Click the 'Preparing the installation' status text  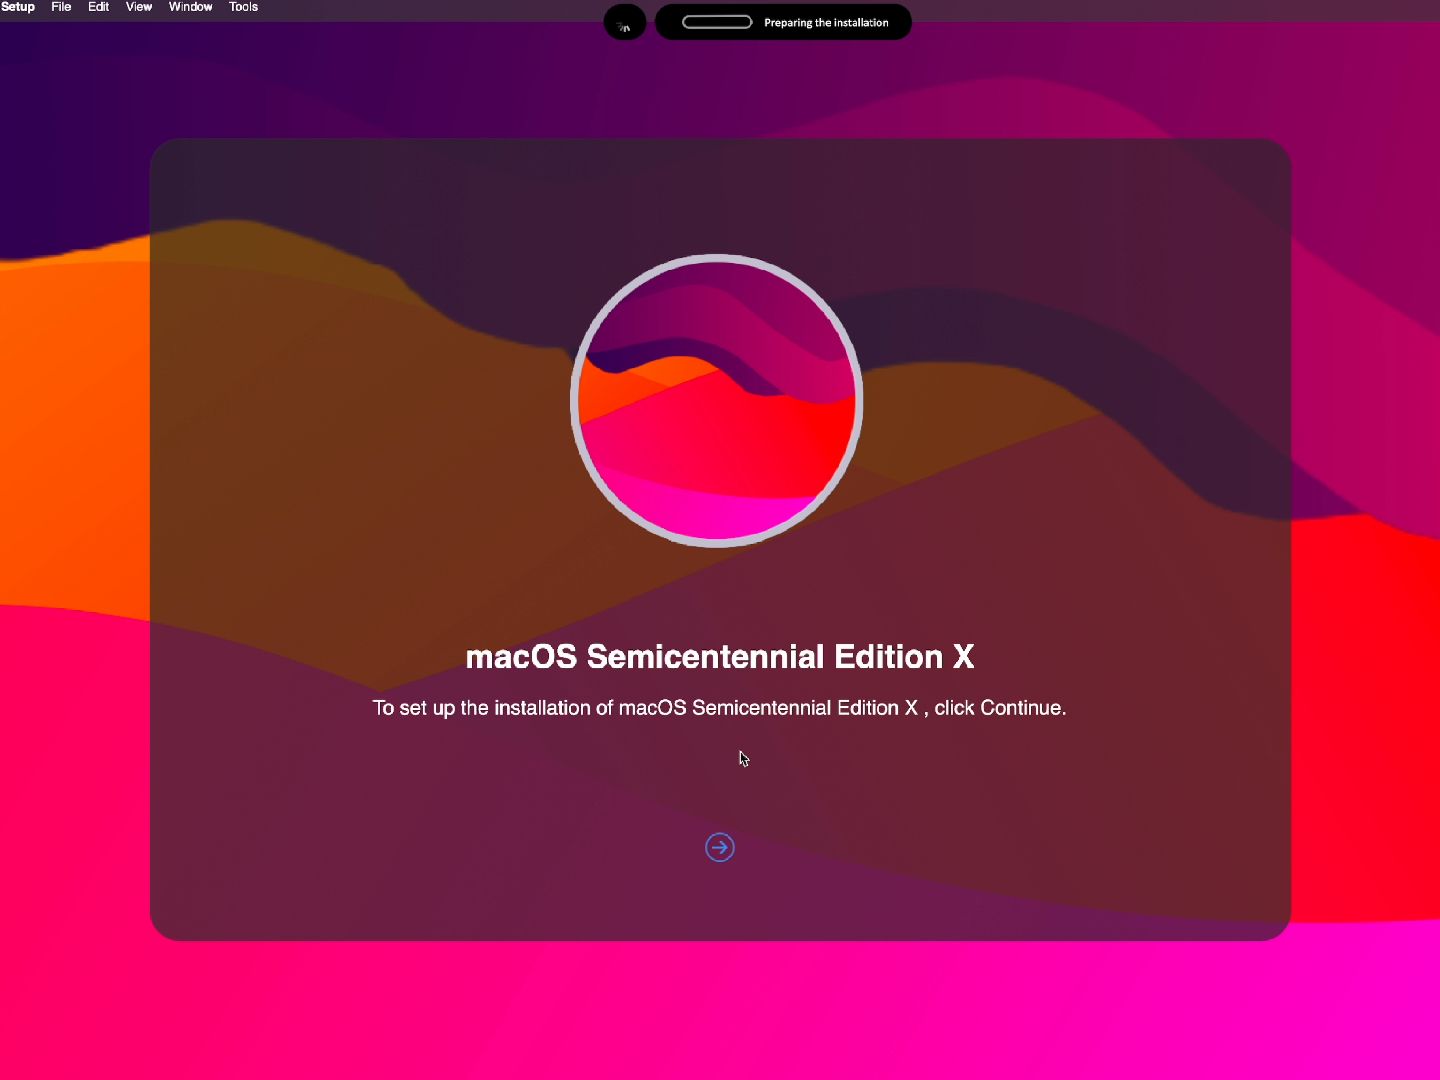click(x=826, y=23)
